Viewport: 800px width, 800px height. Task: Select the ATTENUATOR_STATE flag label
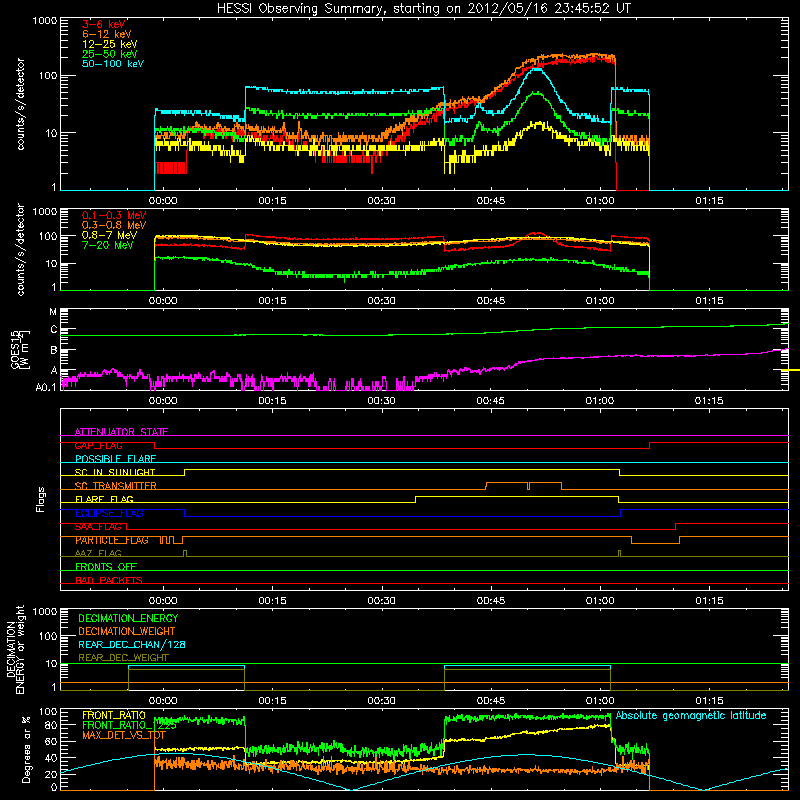point(121,432)
